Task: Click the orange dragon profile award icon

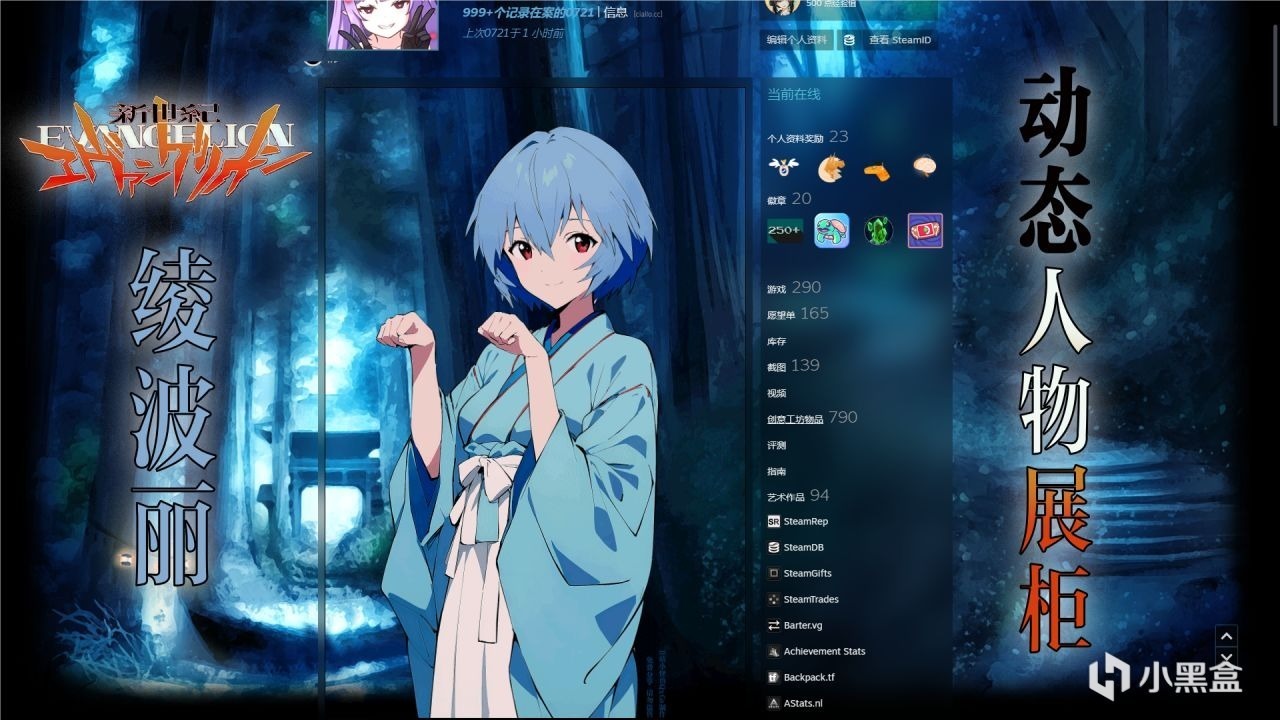Action: (x=830, y=167)
